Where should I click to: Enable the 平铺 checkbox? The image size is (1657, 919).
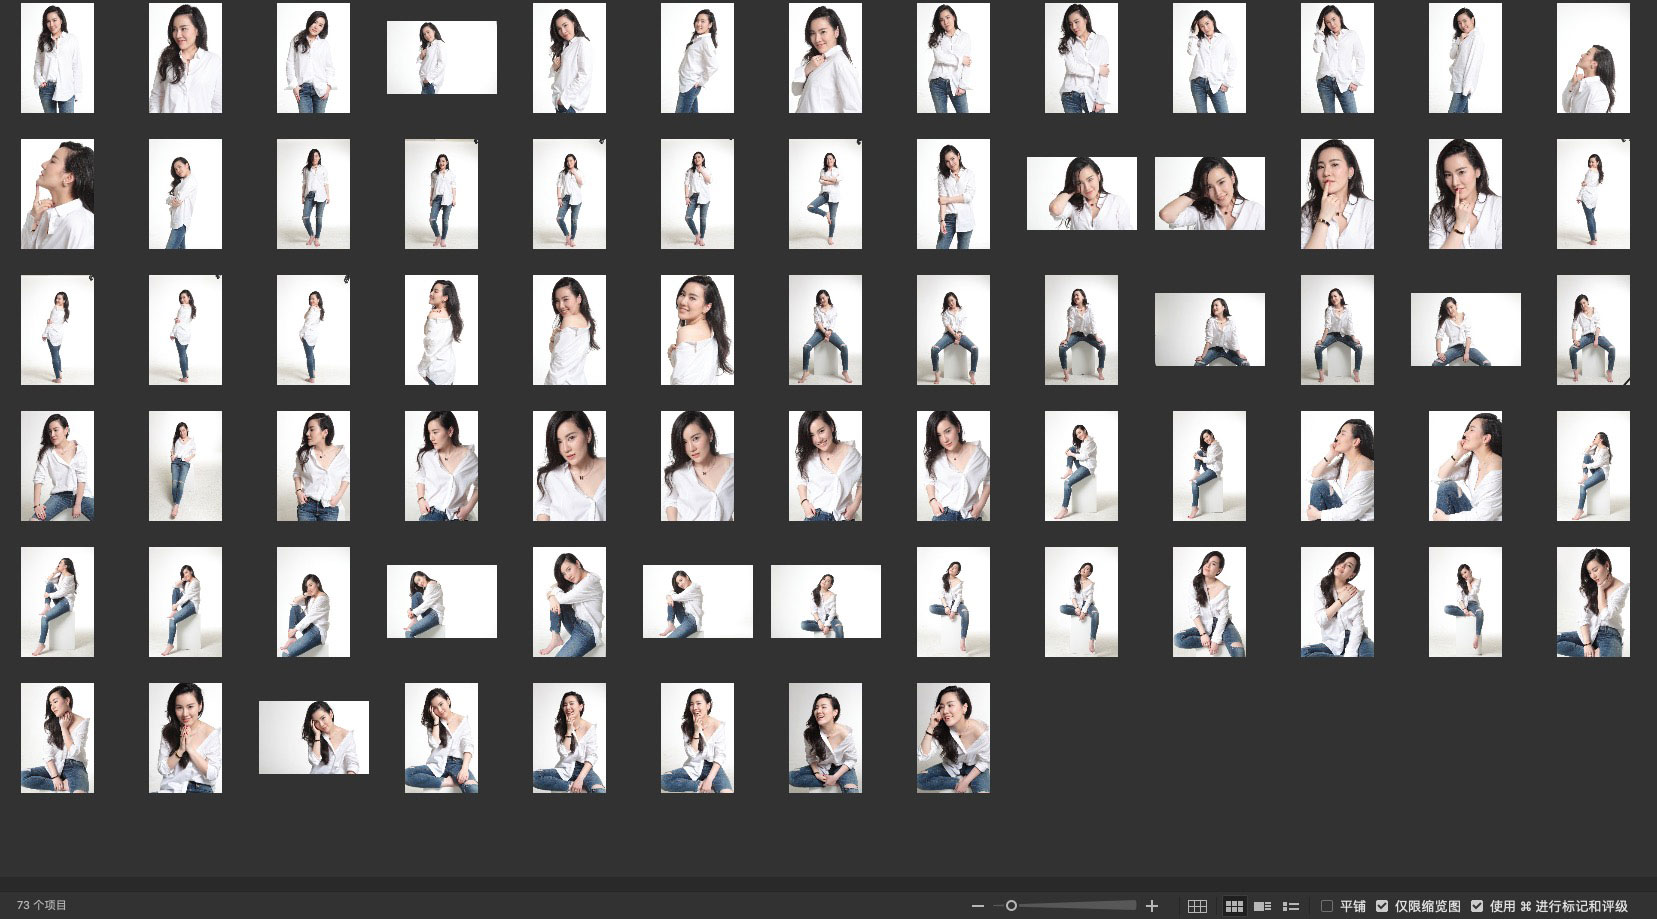click(1327, 906)
